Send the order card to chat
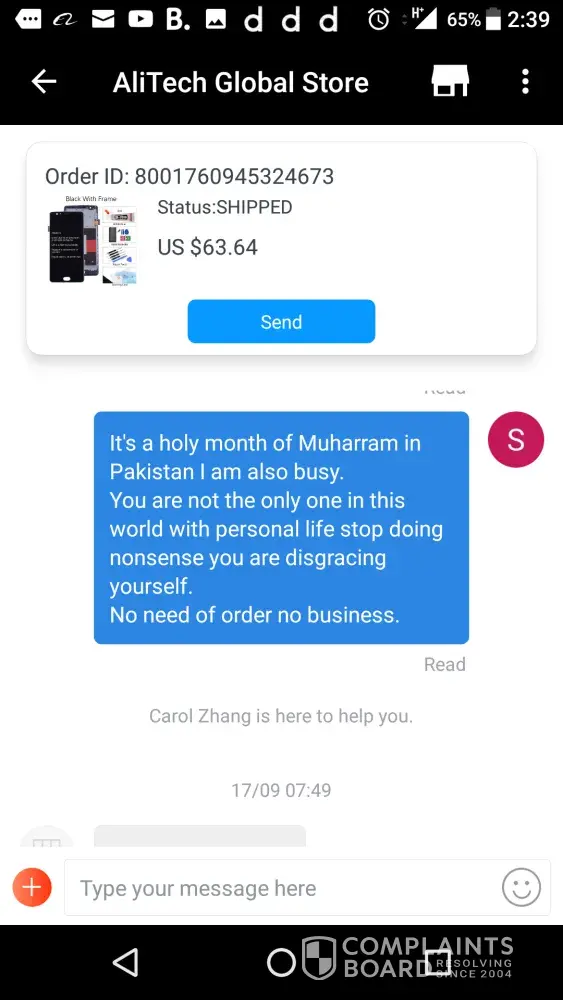The image size is (563, 1000). coord(281,321)
